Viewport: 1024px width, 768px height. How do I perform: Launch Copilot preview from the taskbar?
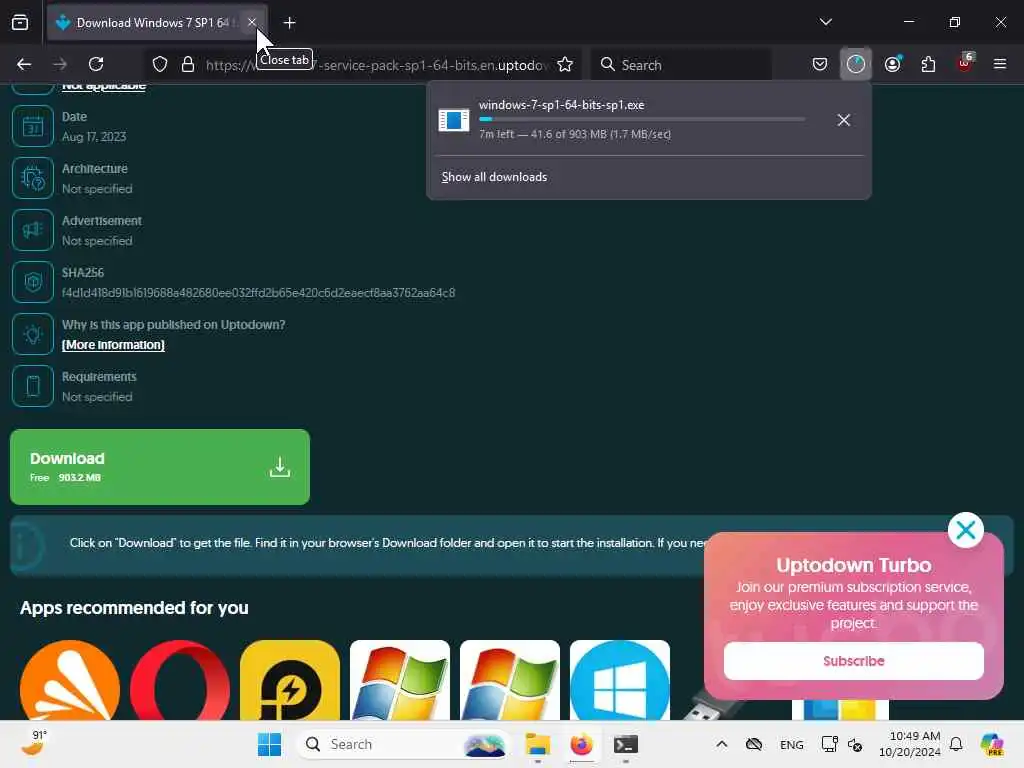[992, 744]
